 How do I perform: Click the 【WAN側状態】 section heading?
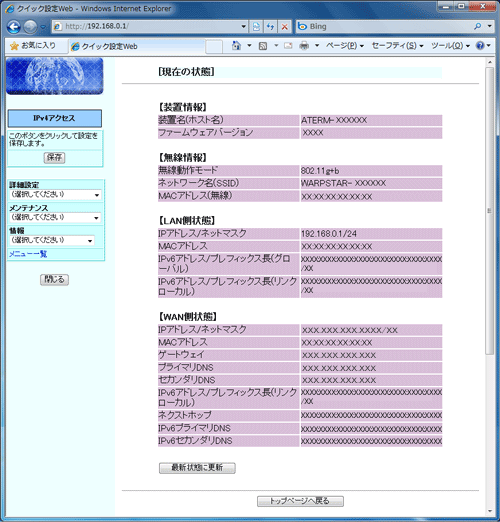[x=187, y=316]
